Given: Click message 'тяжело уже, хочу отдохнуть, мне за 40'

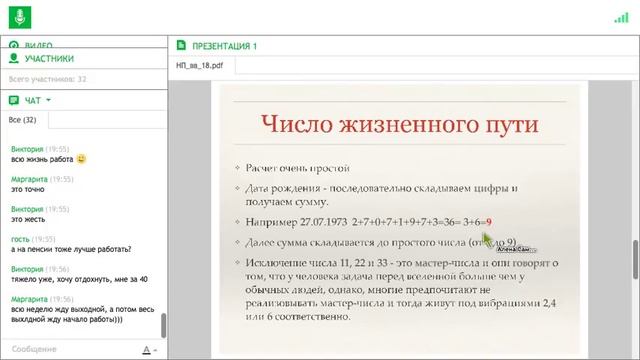Looking at the screenshot, I should coord(80,280).
